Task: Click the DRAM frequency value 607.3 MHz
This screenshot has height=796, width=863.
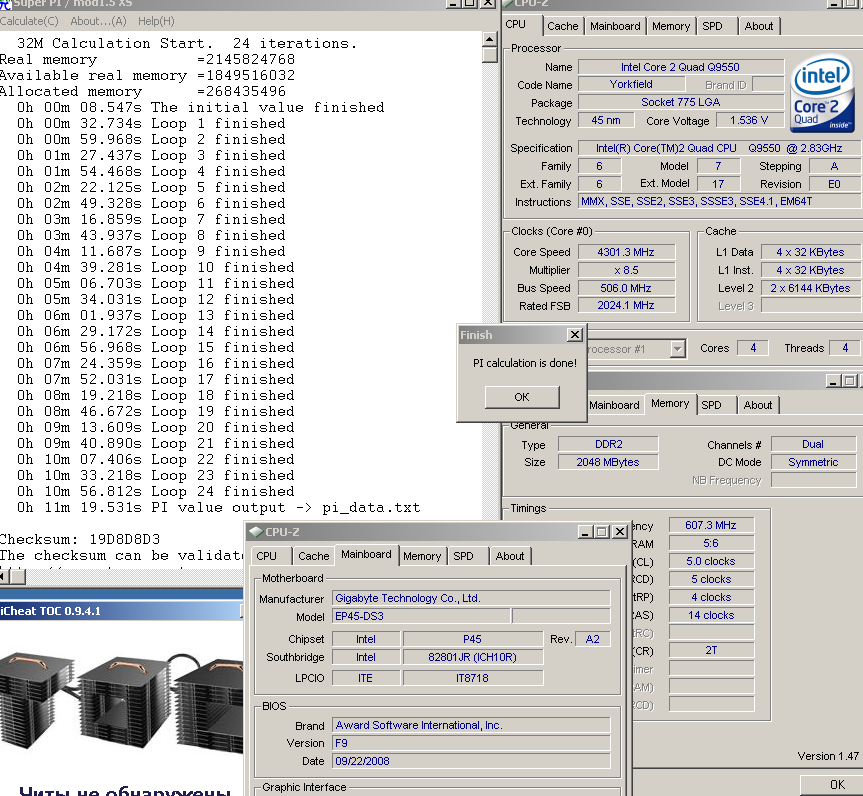Action: (711, 525)
